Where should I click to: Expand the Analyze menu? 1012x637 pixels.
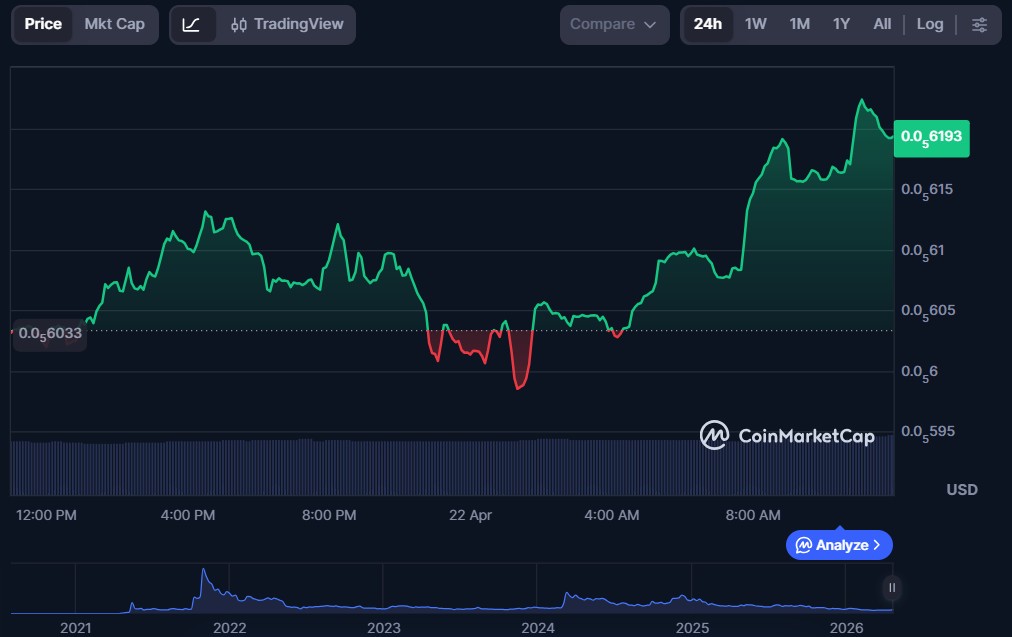point(839,545)
